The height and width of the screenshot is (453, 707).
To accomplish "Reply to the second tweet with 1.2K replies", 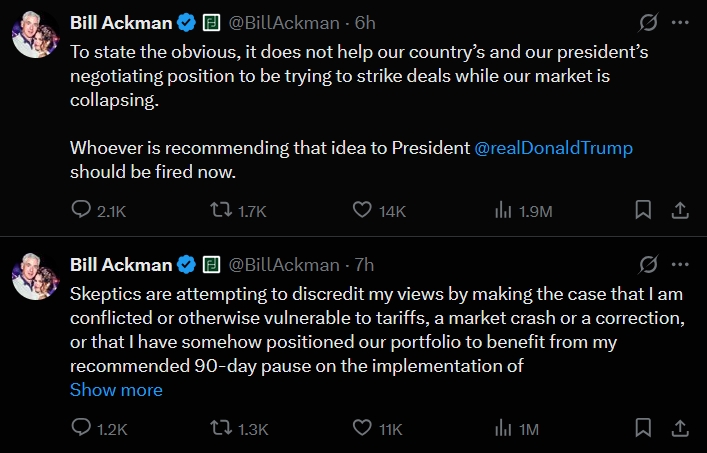I will pos(81,428).
